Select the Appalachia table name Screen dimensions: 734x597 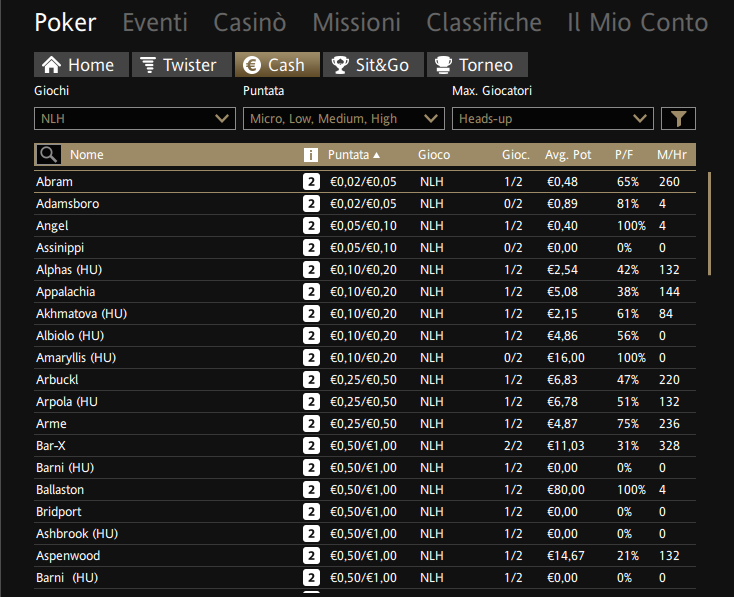[x=66, y=292]
